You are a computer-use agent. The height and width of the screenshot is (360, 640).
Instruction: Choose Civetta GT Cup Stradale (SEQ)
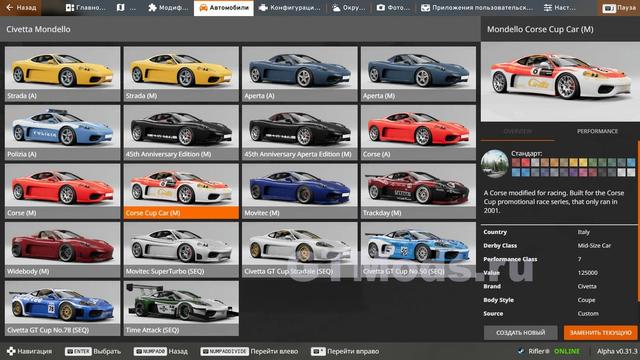click(300, 250)
